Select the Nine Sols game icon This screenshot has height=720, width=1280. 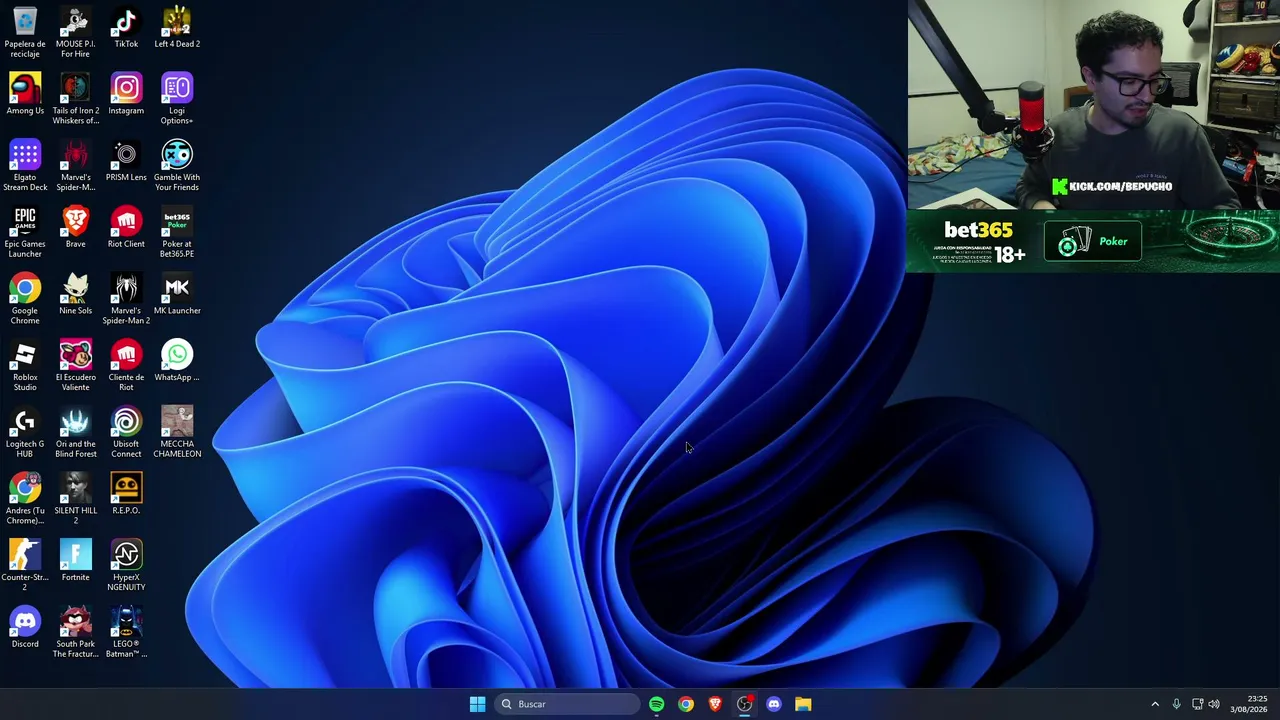coord(75,295)
